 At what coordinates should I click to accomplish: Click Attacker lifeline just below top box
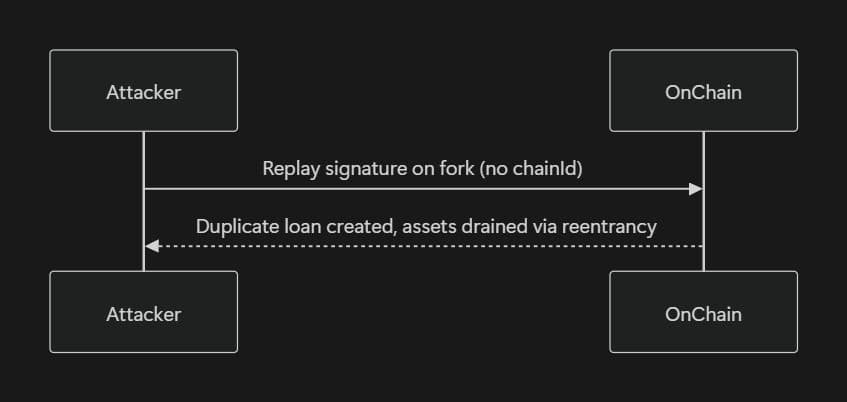pos(143,145)
